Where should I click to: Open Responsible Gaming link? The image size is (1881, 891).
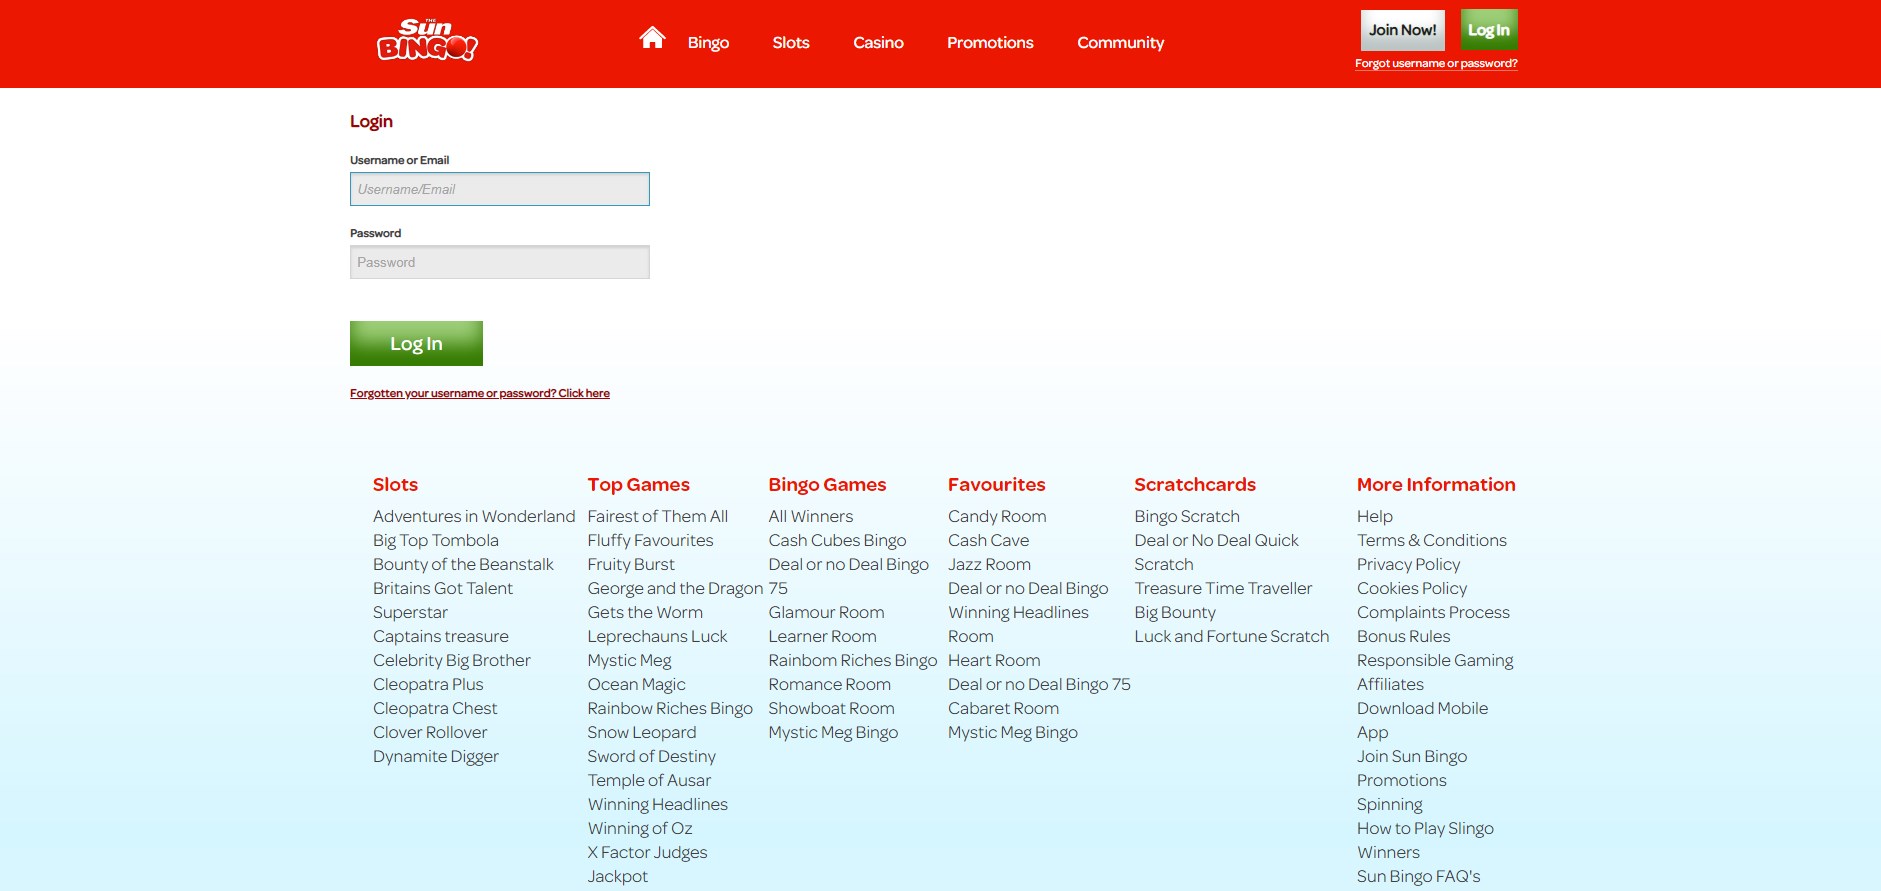pyautogui.click(x=1435, y=660)
